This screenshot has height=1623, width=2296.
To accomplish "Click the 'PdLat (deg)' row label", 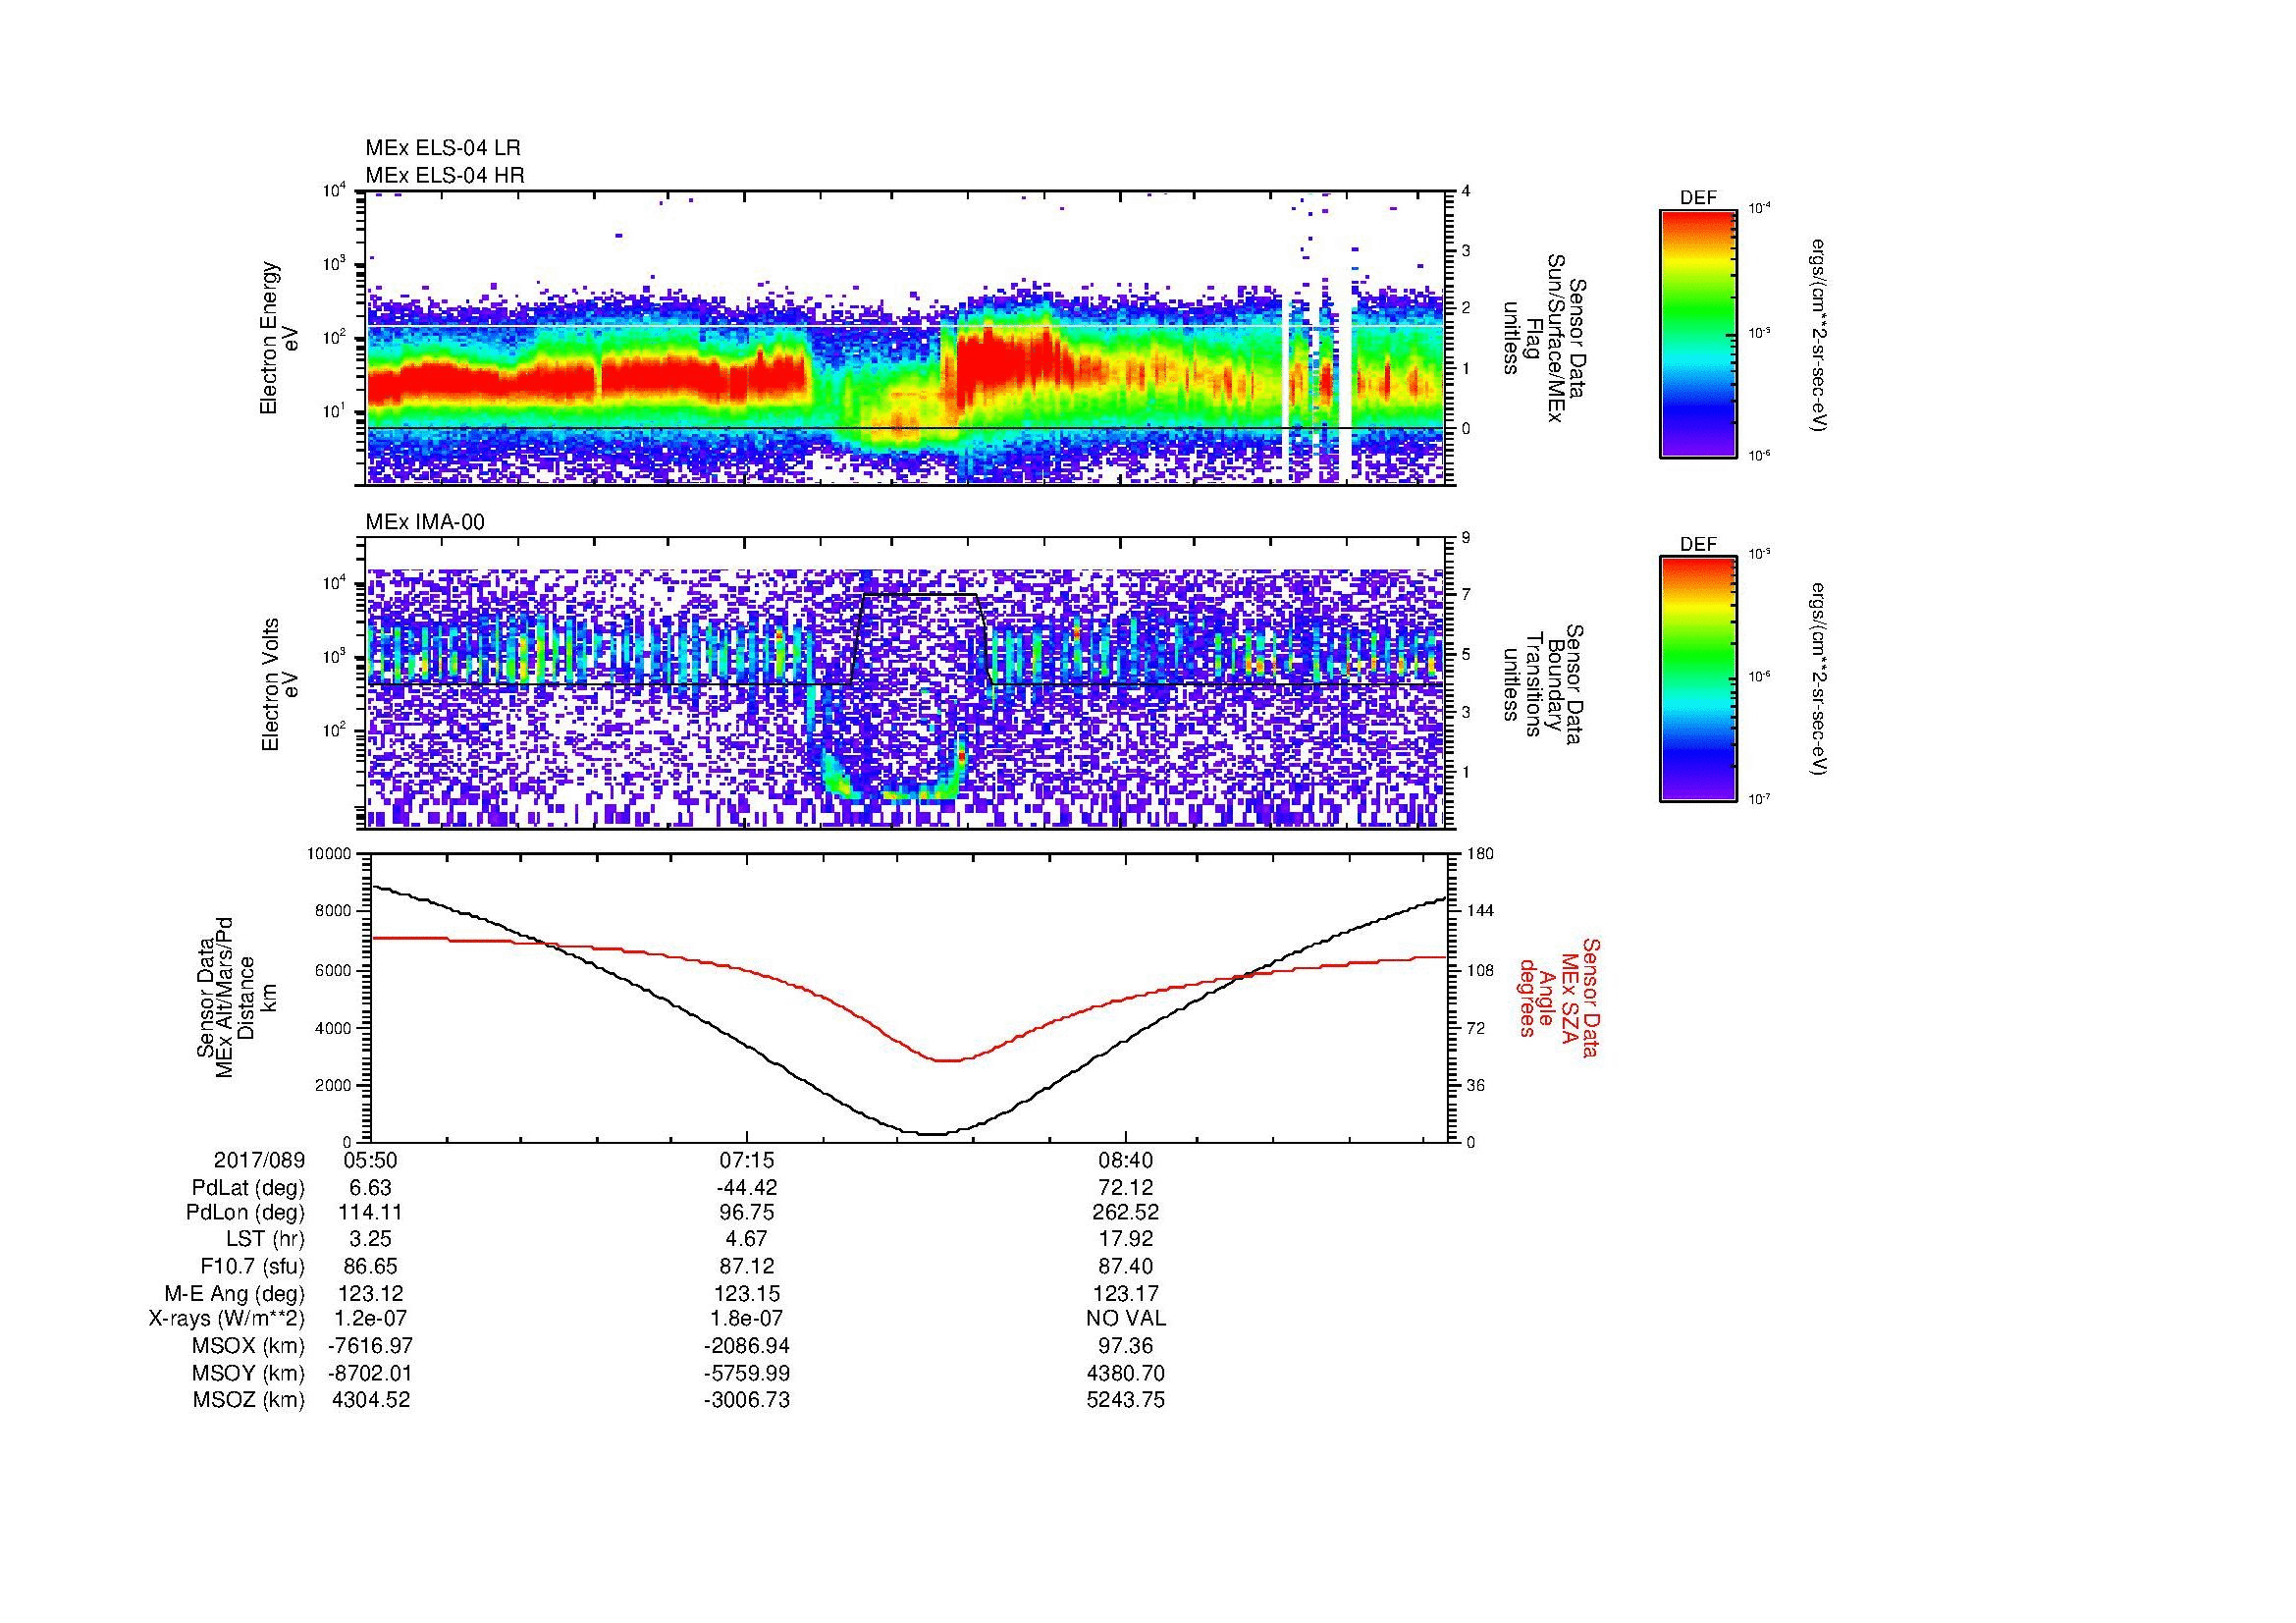I will pos(248,1188).
